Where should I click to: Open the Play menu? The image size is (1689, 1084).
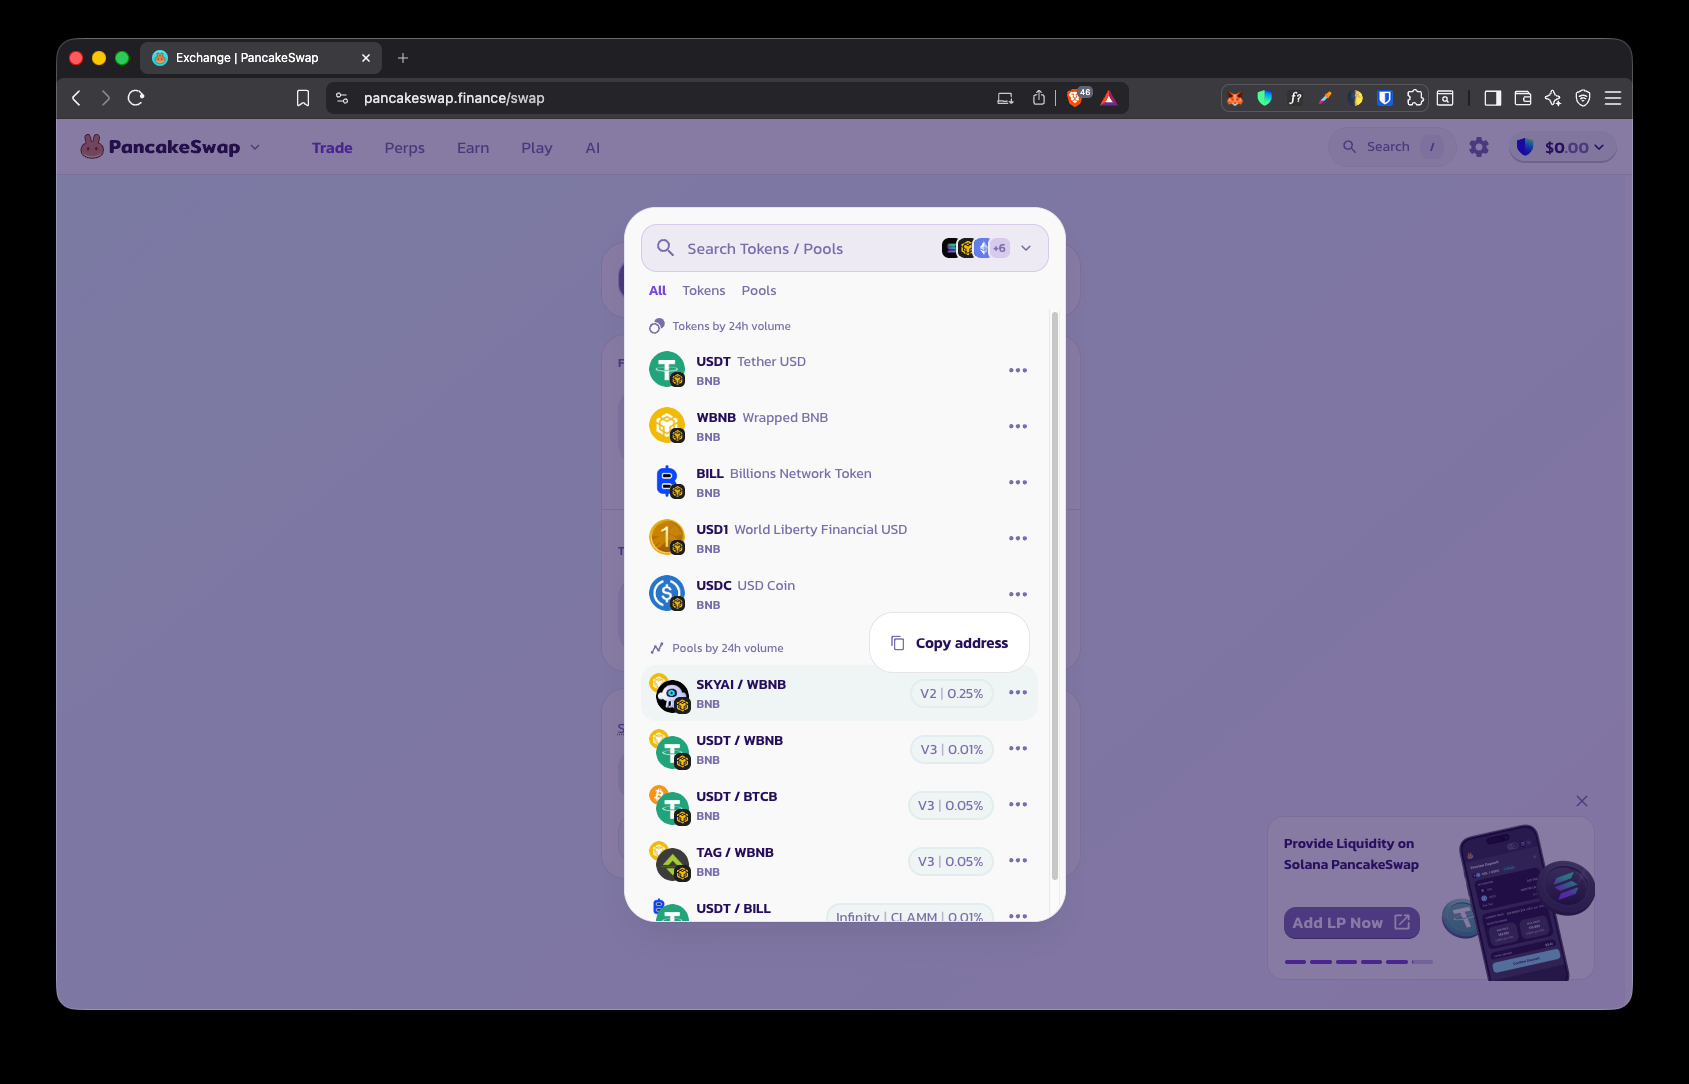537,148
